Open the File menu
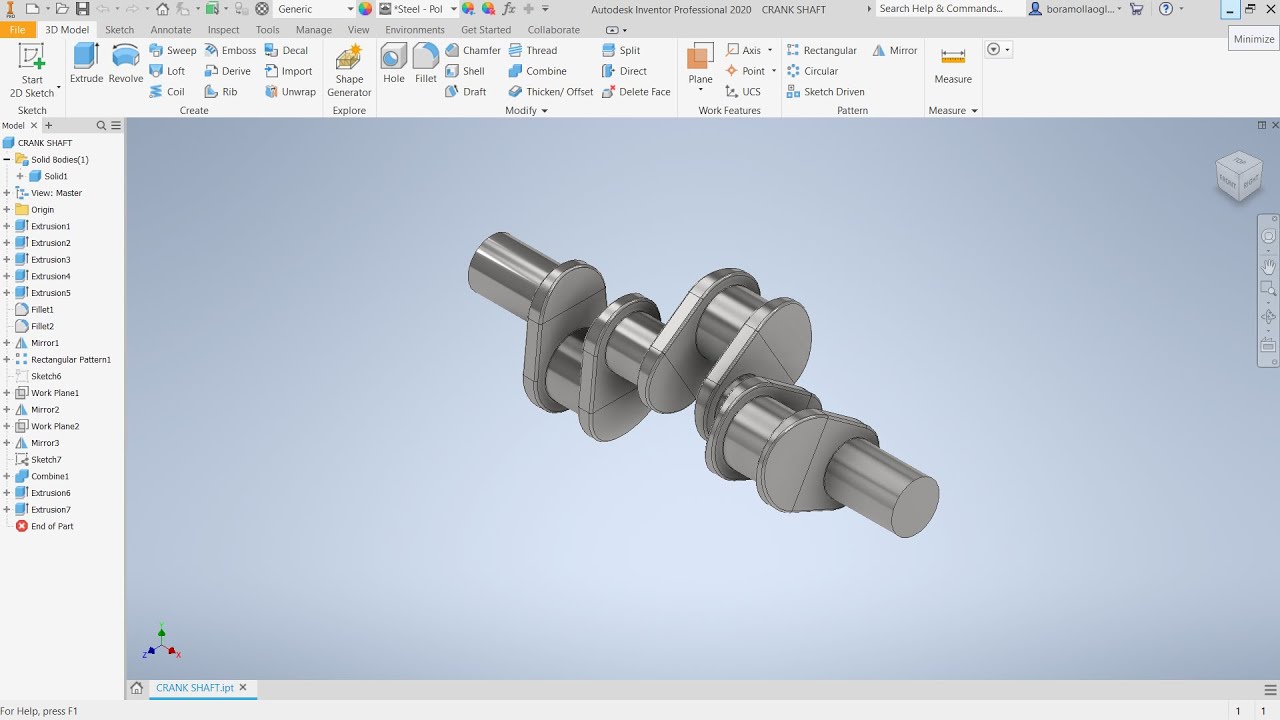The height and width of the screenshot is (720, 1280). tap(17, 30)
